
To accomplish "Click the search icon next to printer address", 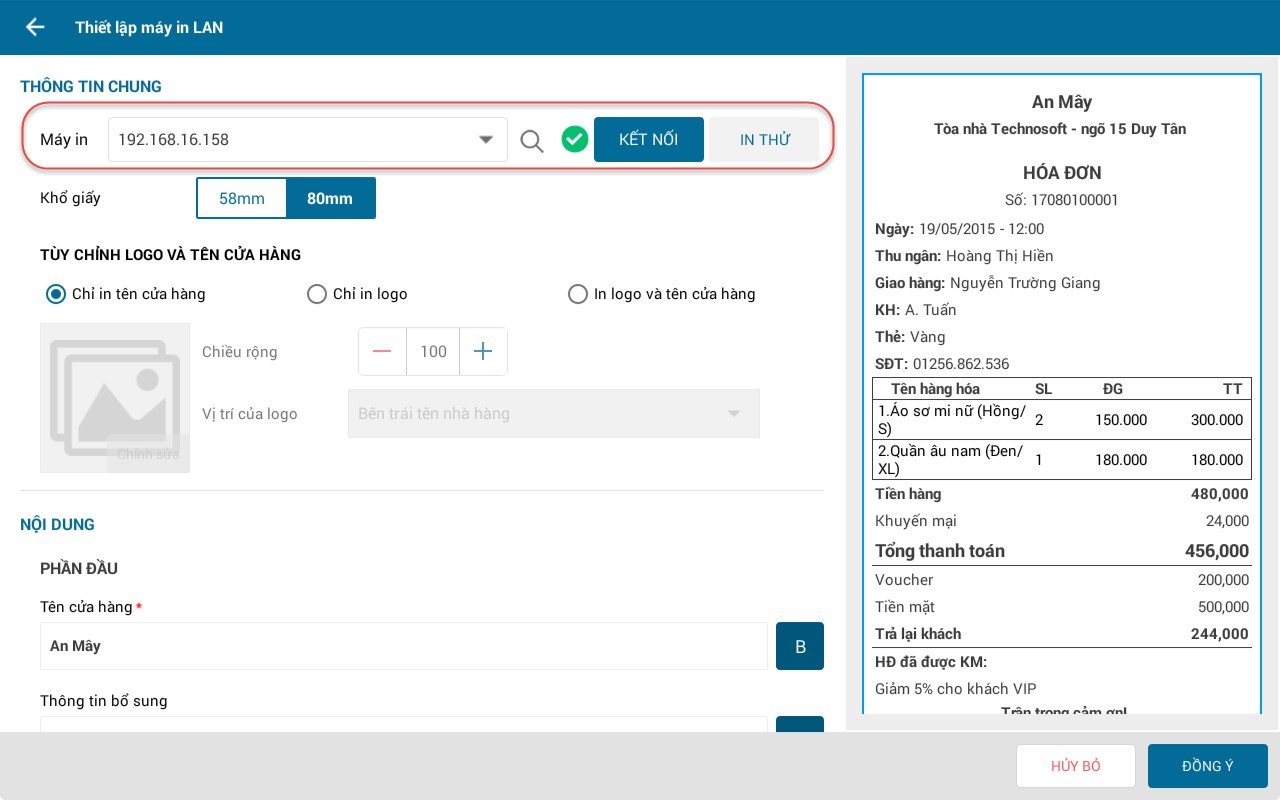I will (532, 140).
